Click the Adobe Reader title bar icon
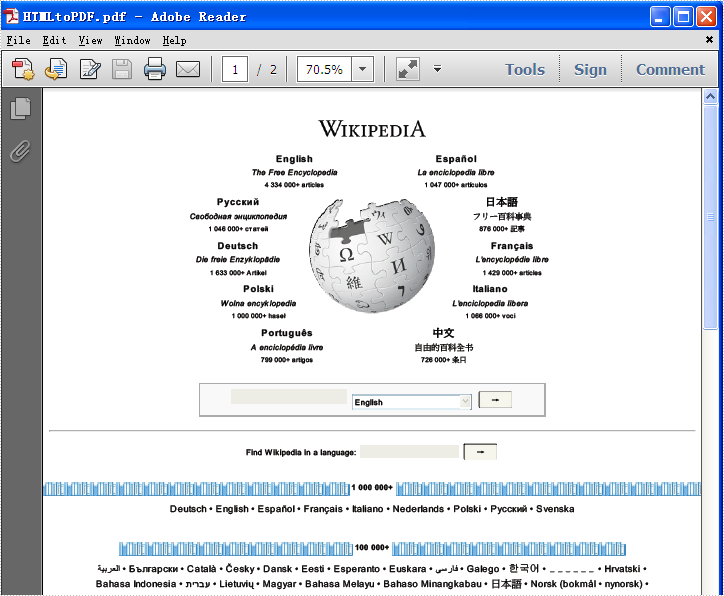 (11, 16)
